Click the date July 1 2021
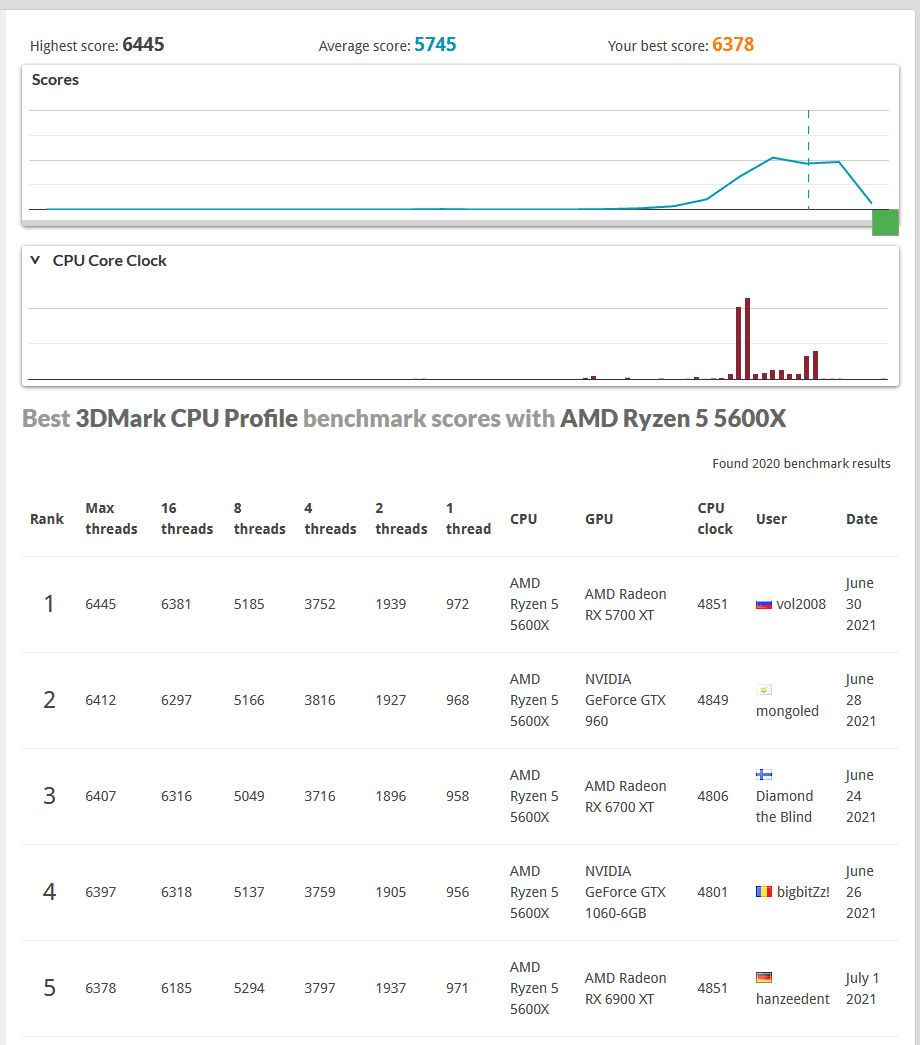This screenshot has height=1045, width=920. [863, 988]
